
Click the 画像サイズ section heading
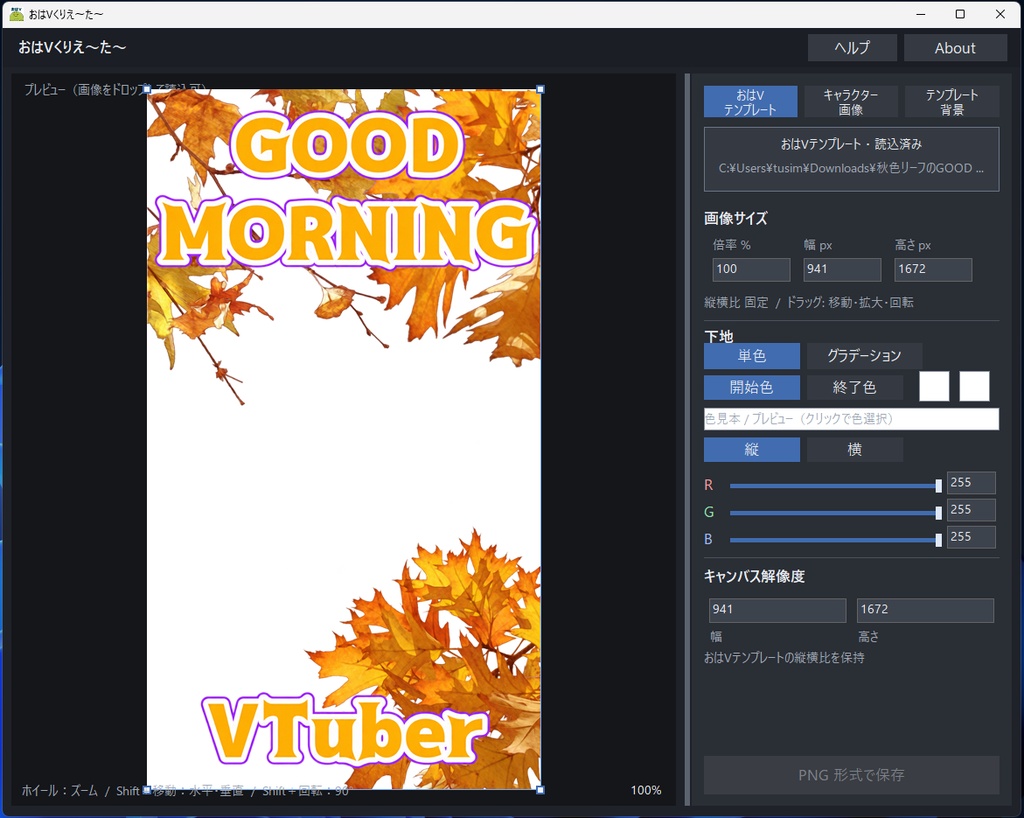(x=735, y=219)
